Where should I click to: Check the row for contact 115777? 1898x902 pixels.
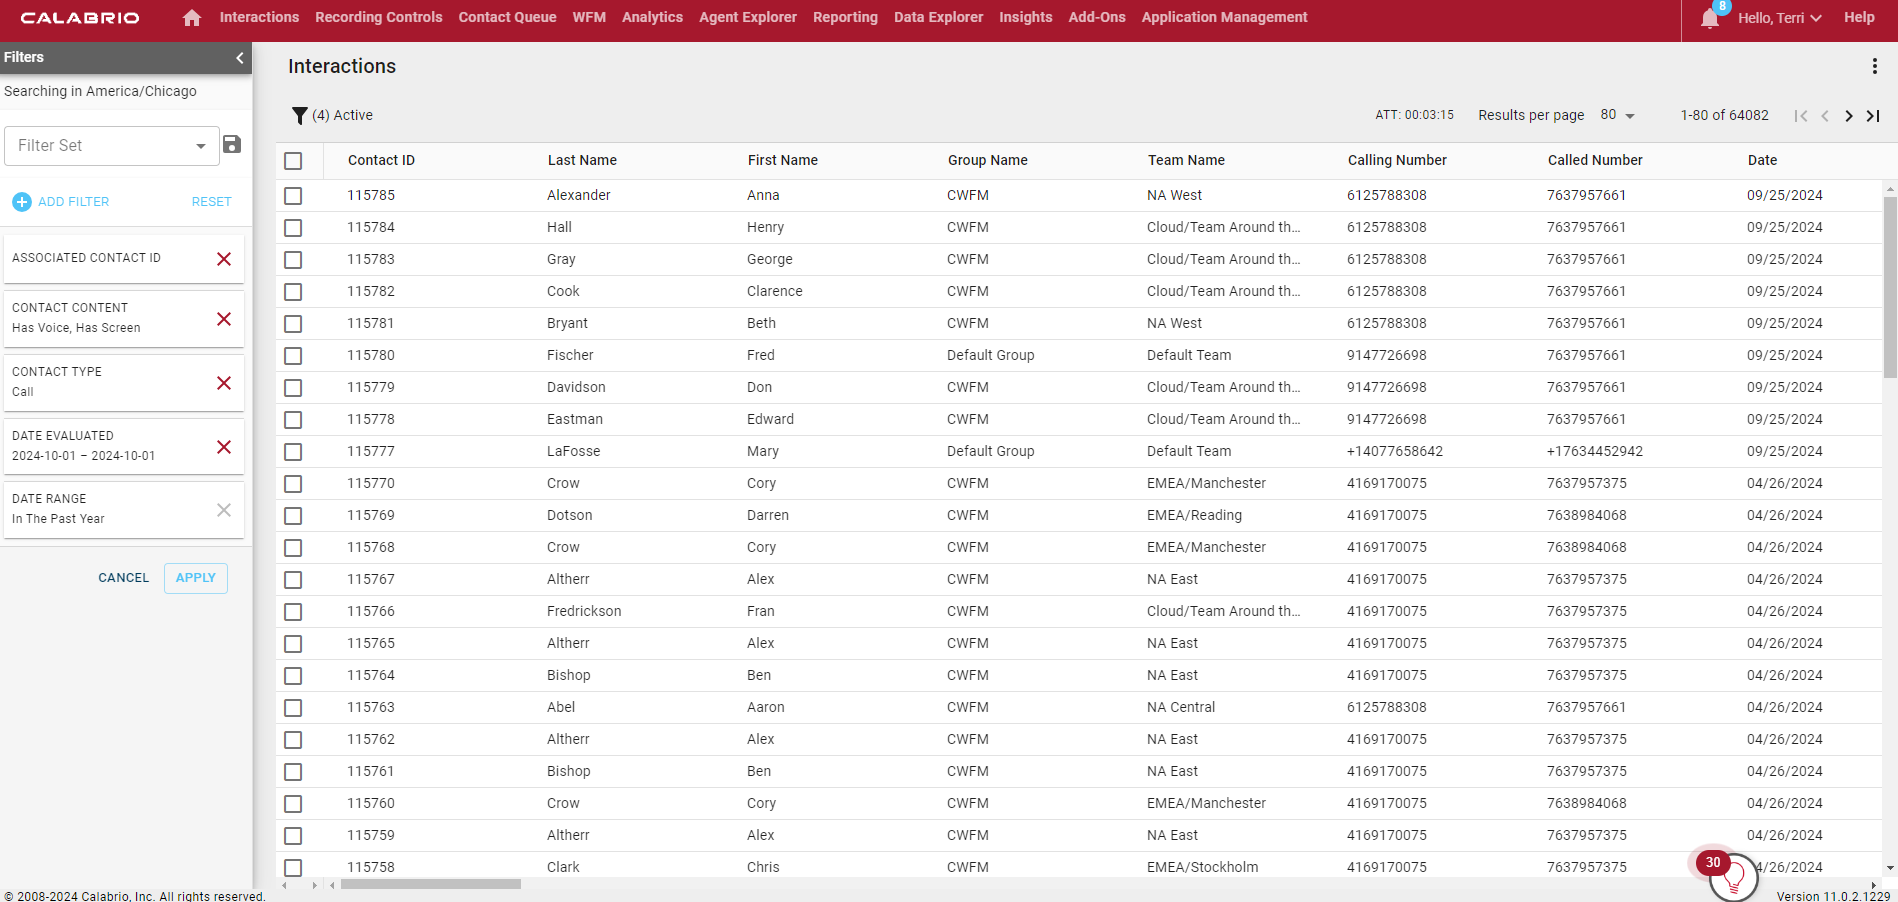[x=293, y=452]
